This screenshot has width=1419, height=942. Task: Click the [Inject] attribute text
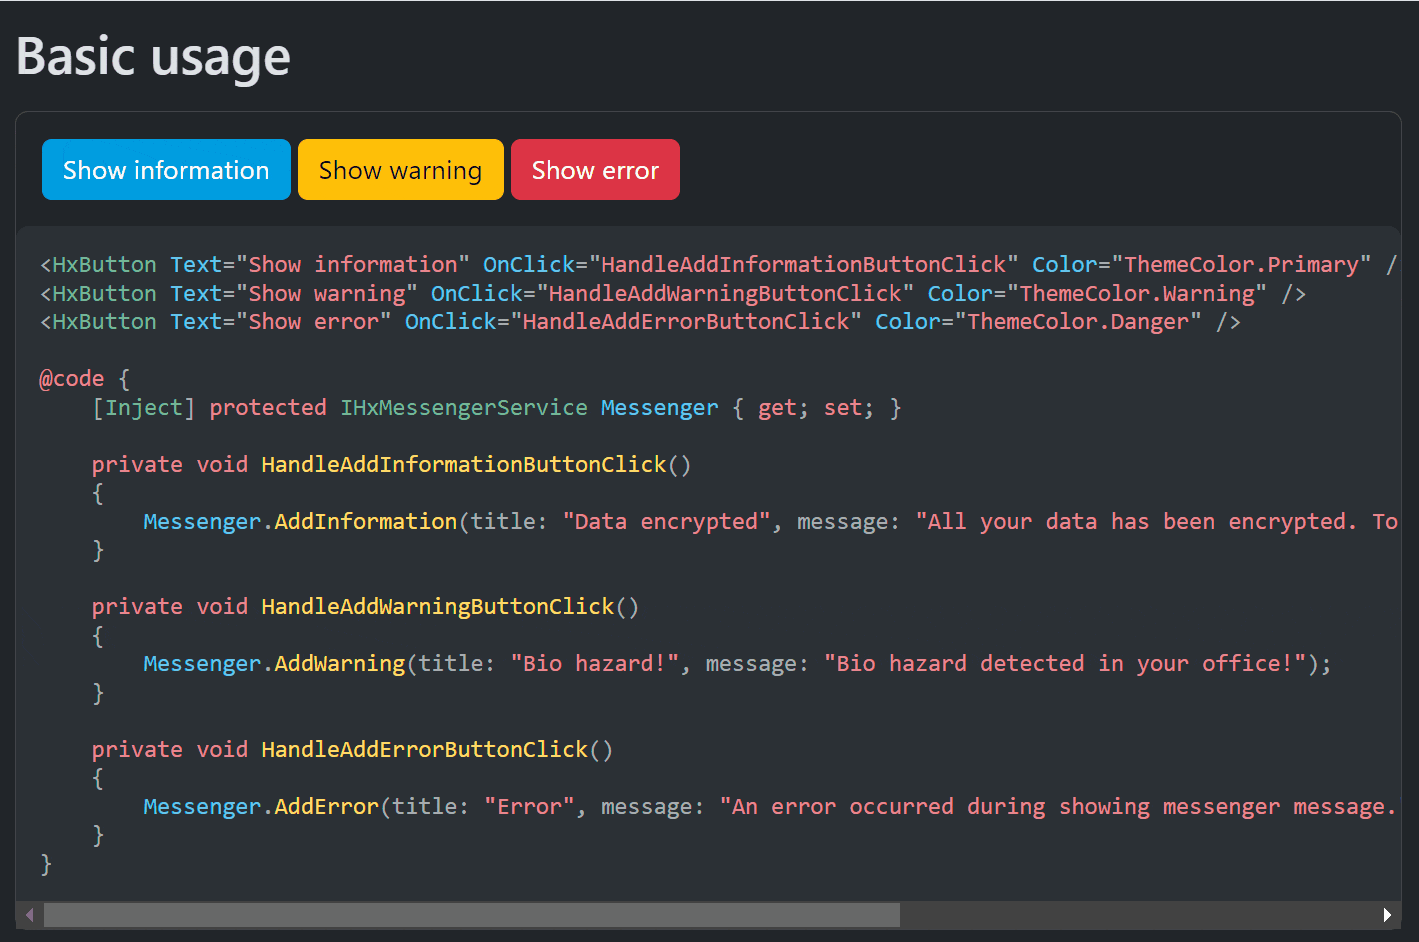pos(144,408)
